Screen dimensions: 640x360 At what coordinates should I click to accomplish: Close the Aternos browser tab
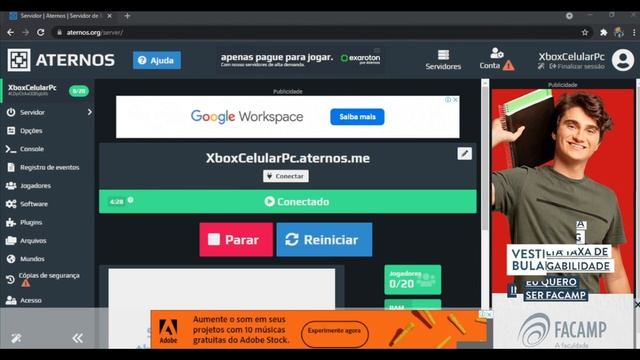109,16
